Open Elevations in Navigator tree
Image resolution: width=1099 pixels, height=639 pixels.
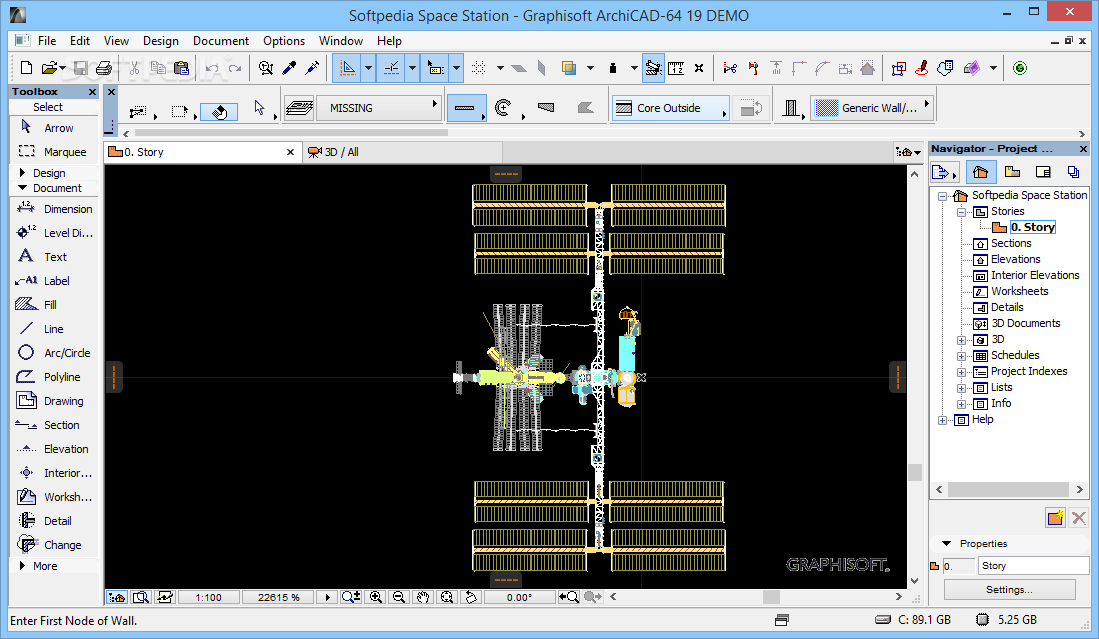(x=1015, y=259)
